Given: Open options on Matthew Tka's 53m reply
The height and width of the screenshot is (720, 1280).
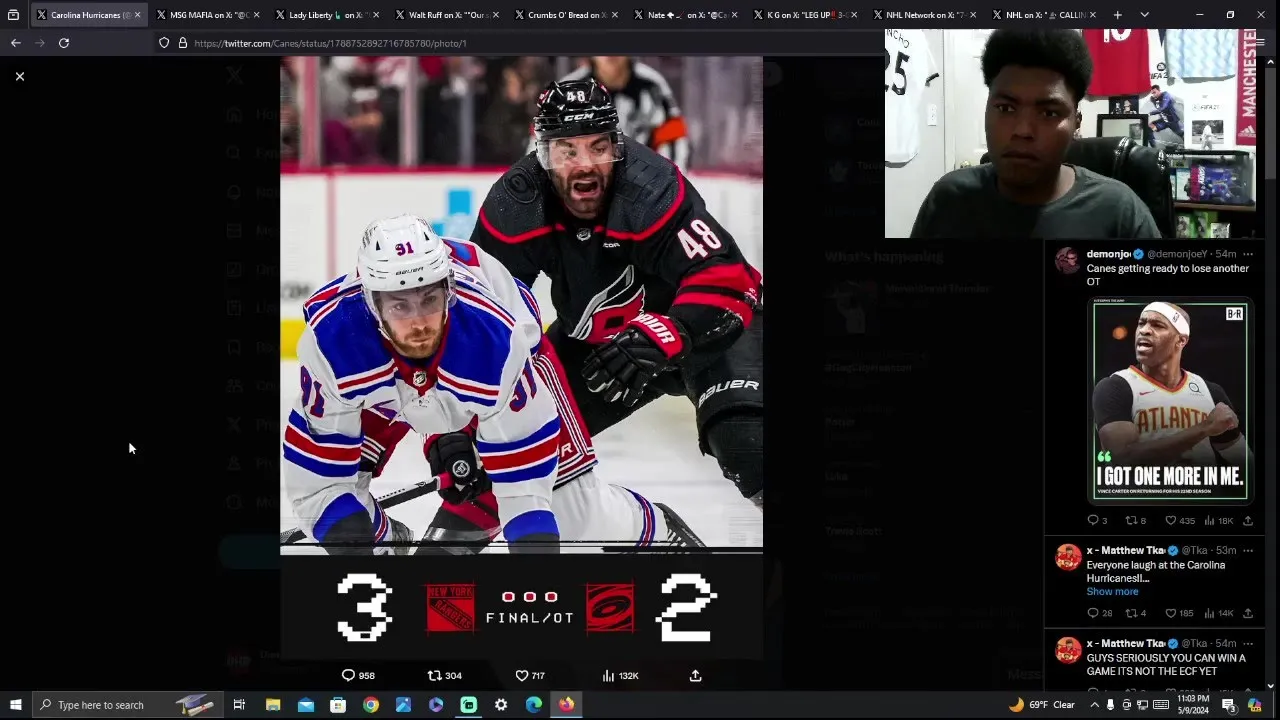Looking at the screenshot, I should (x=1247, y=550).
